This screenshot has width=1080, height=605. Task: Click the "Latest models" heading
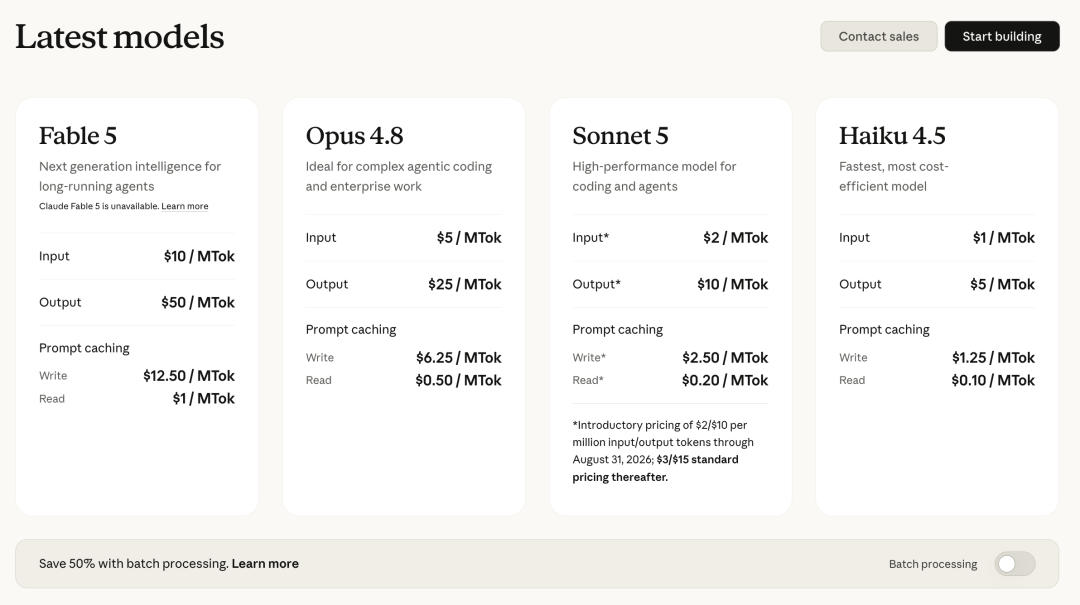pos(120,37)
